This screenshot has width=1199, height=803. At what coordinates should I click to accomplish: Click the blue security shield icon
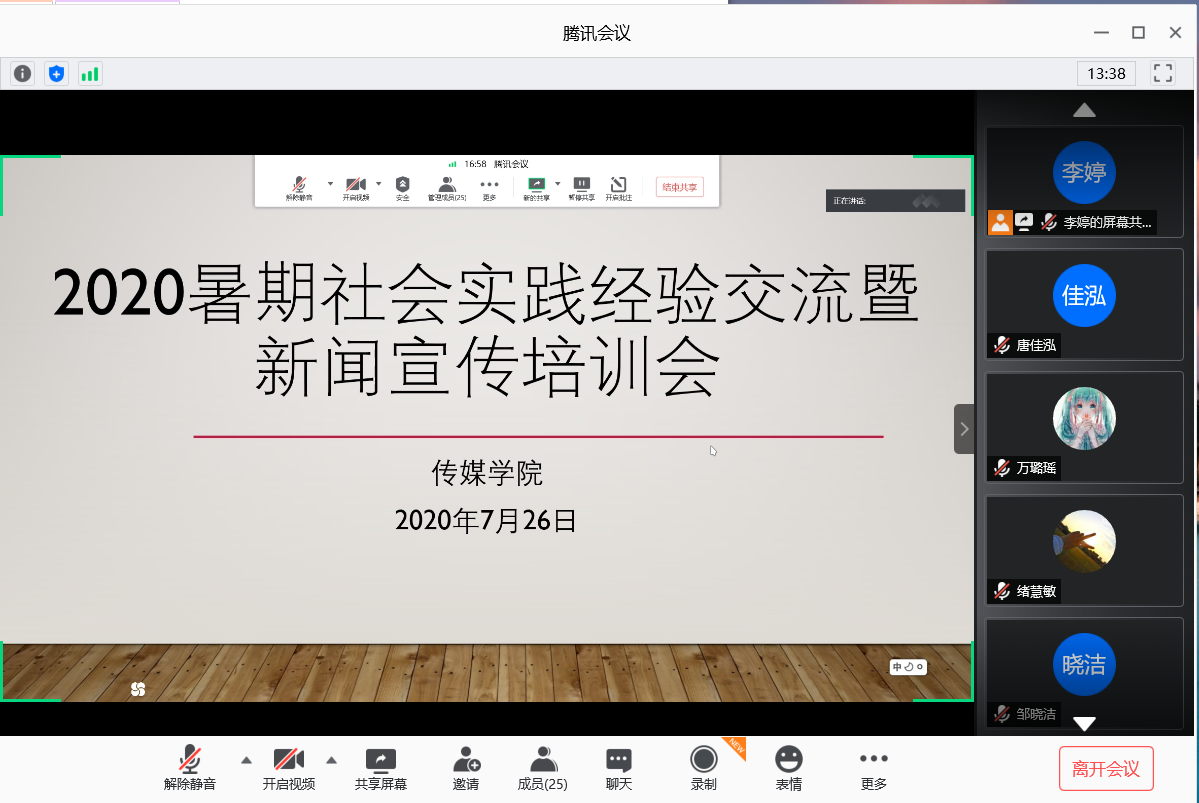coord(56,73)
